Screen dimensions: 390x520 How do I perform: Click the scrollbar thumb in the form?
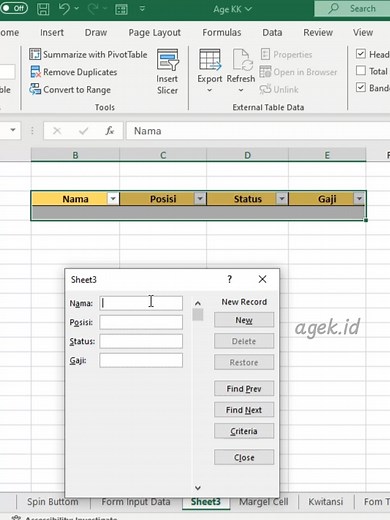tap(198, 315)
